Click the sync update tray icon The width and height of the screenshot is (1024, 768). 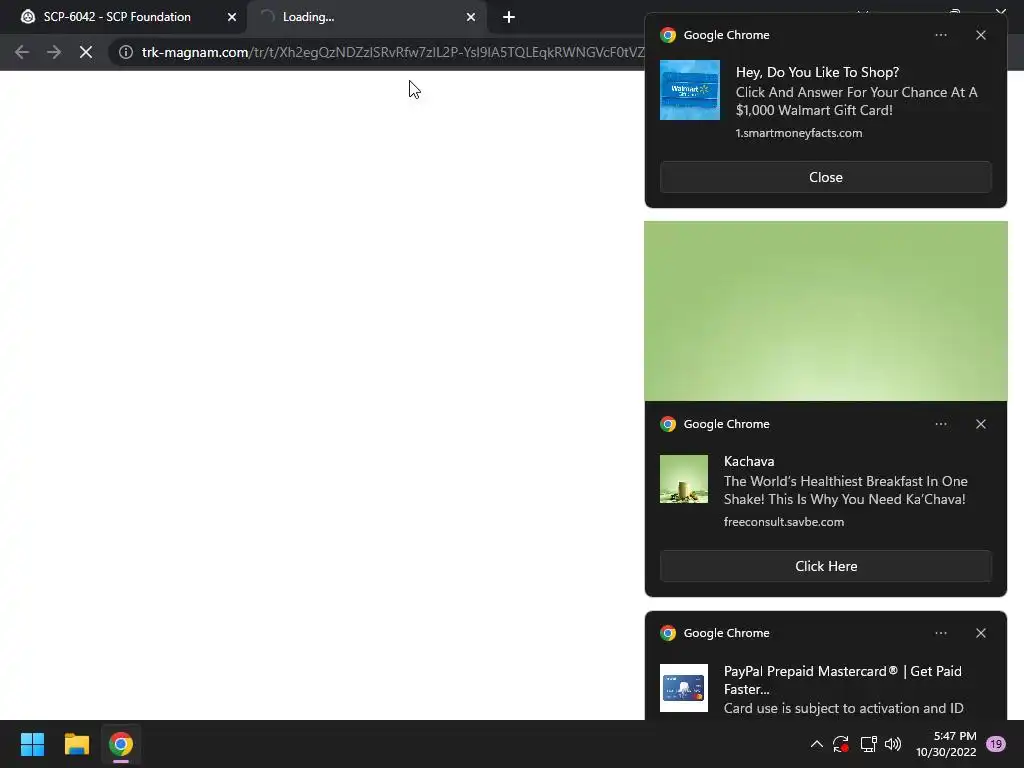(x=840, y=744)
